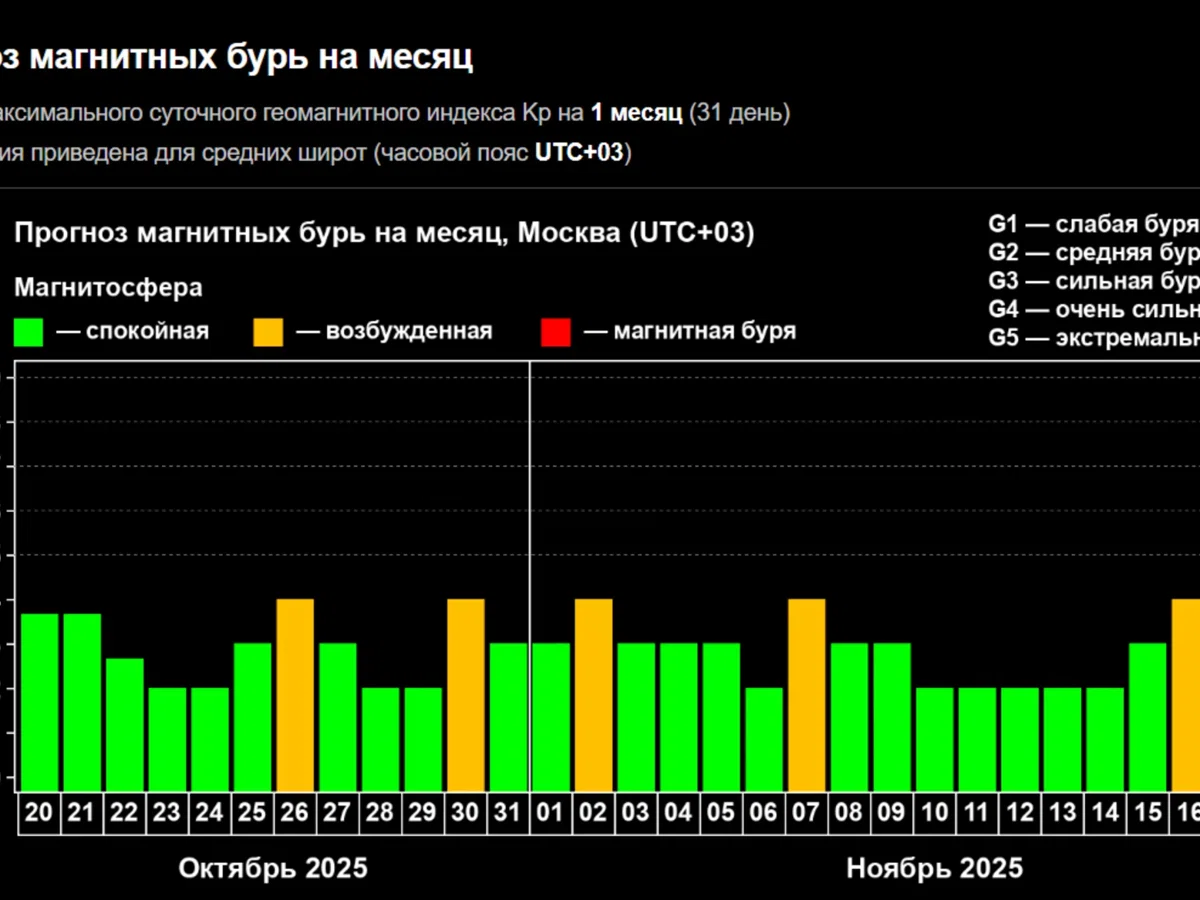Select the date label 10

click(935, 813)
